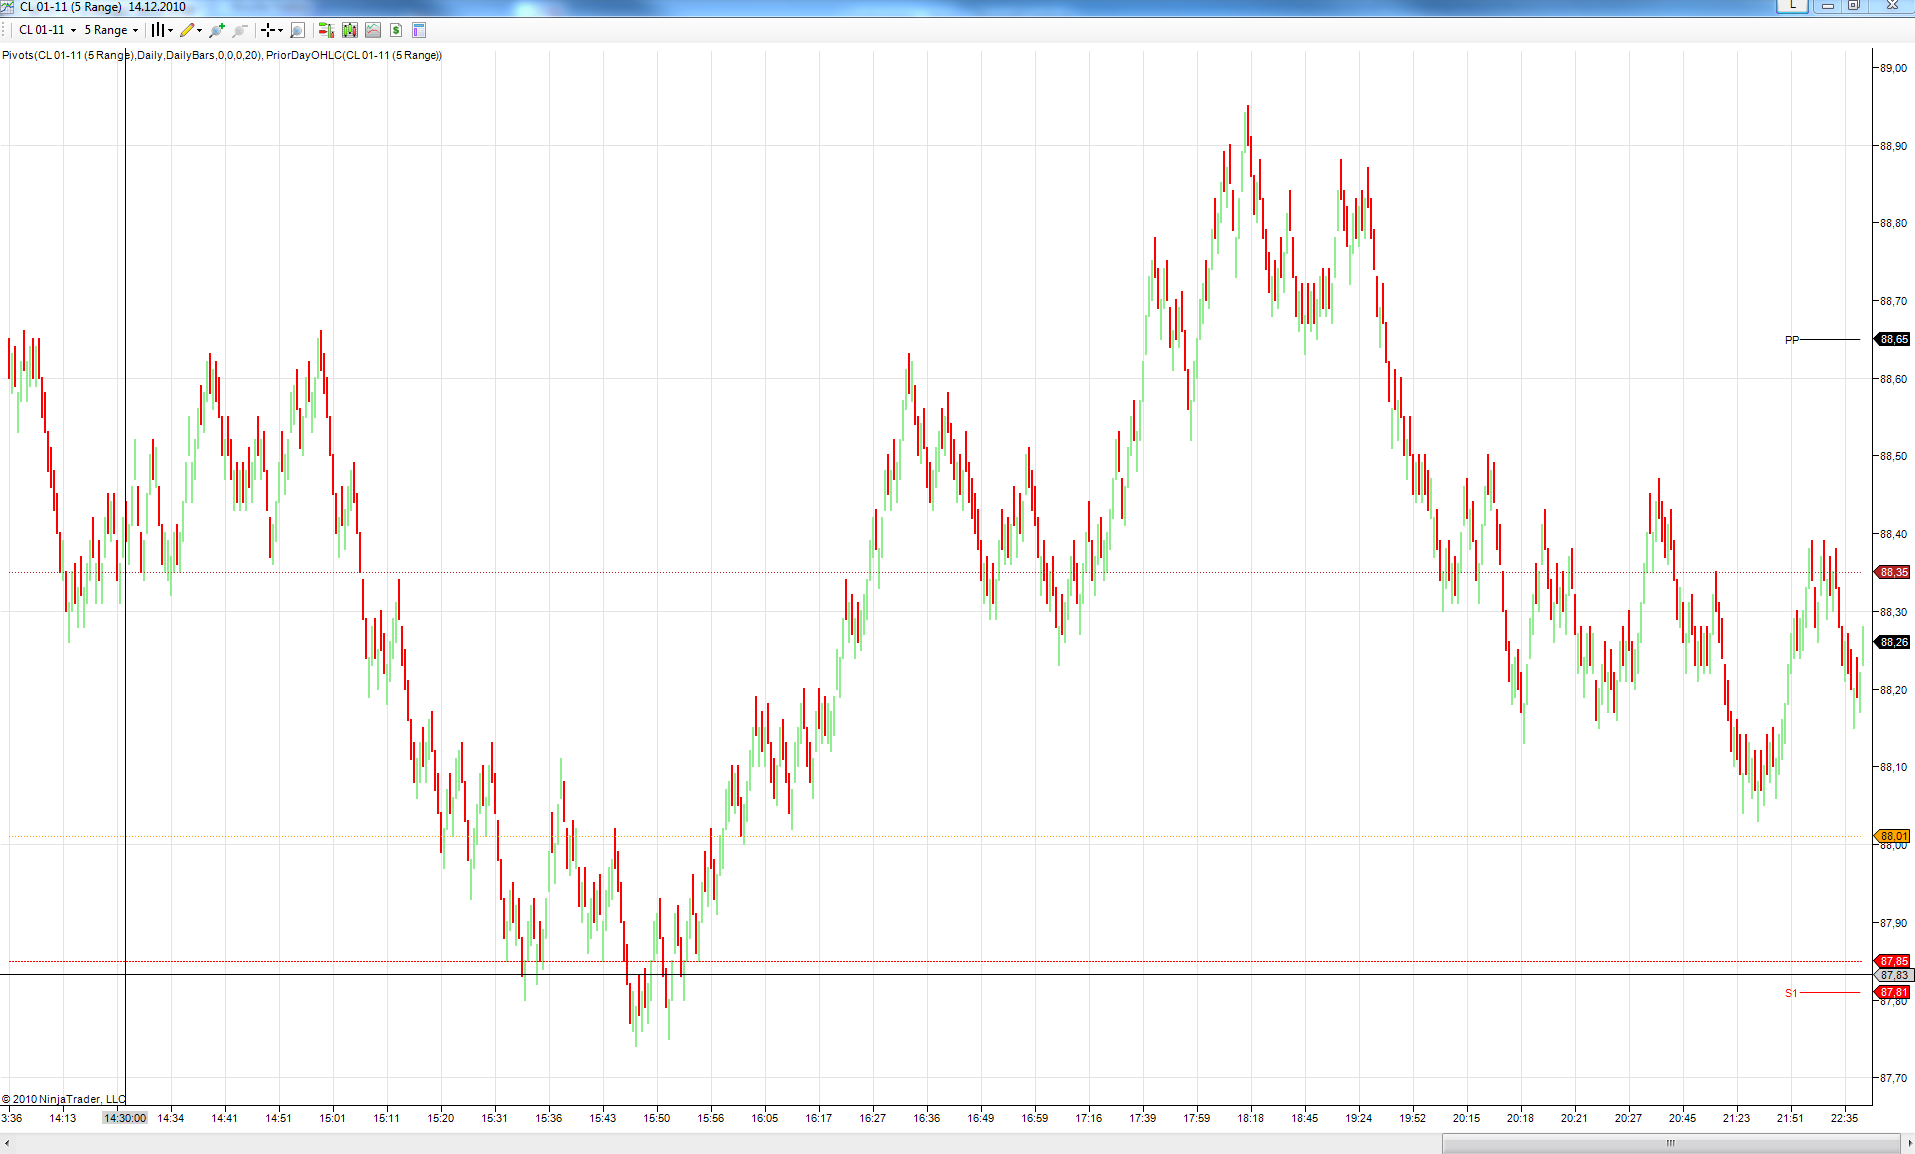Click the PriorDayOHLC indicator label text
1915x1154 pixels.
pyautogui.click(x=354, y=55)
